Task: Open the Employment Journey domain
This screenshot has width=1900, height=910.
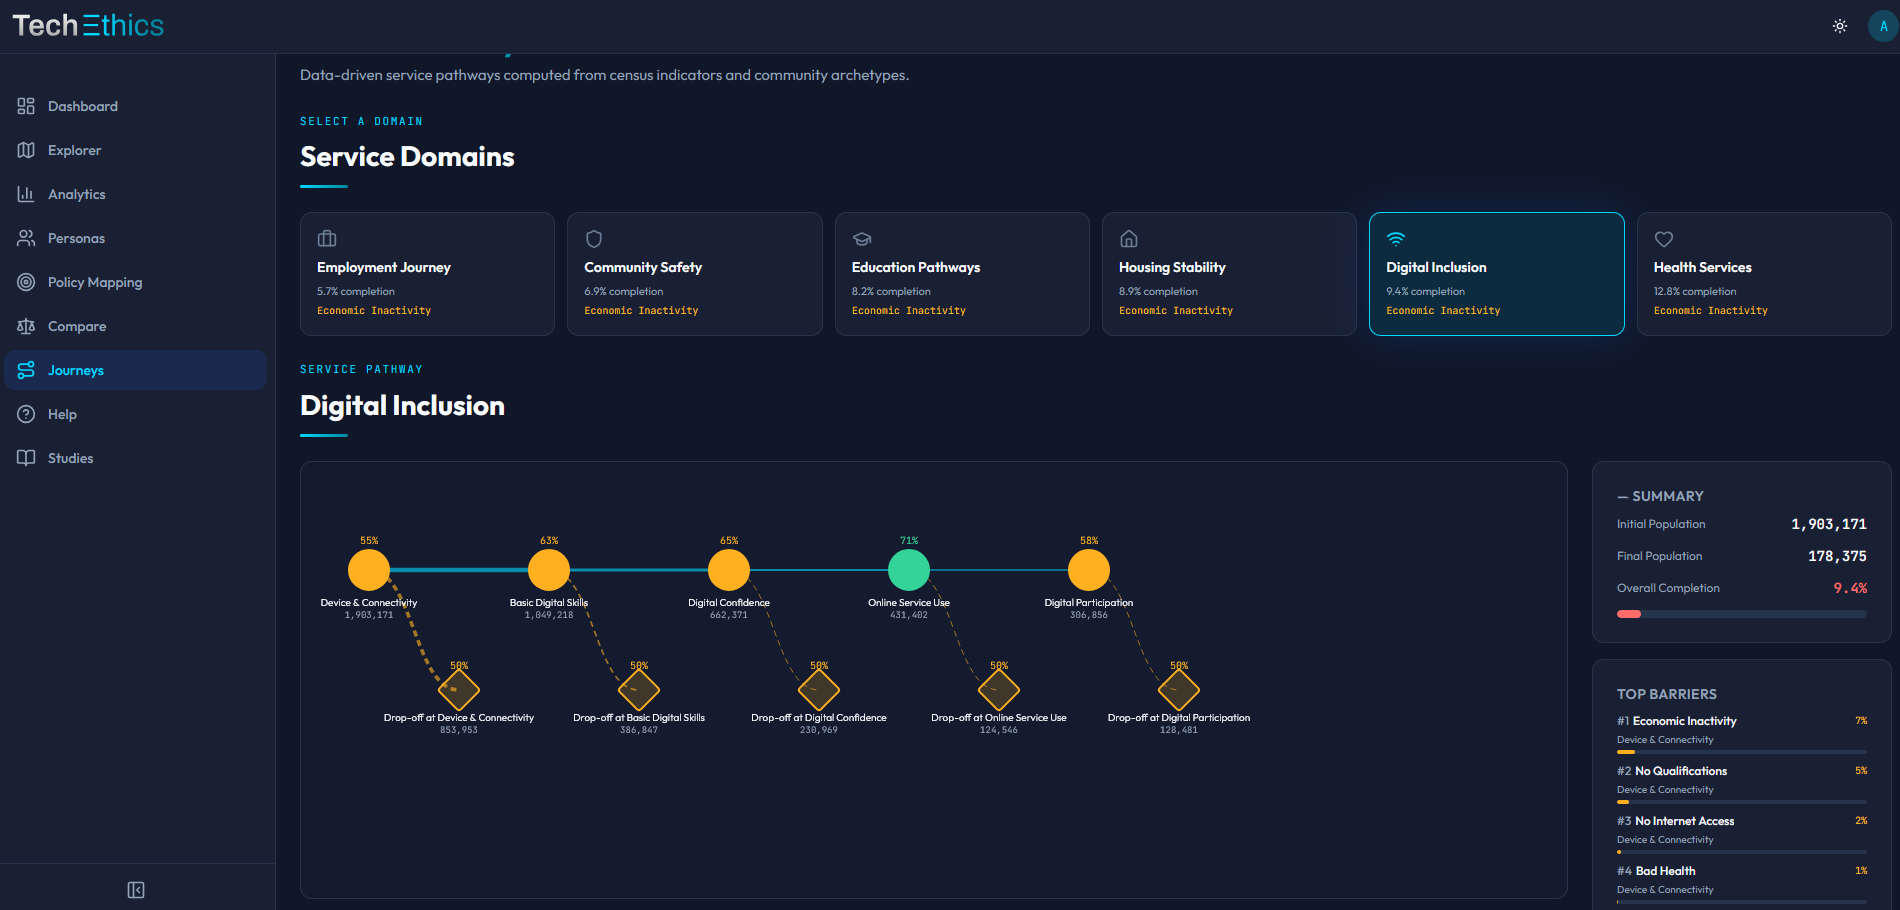Action: (427, 274)
